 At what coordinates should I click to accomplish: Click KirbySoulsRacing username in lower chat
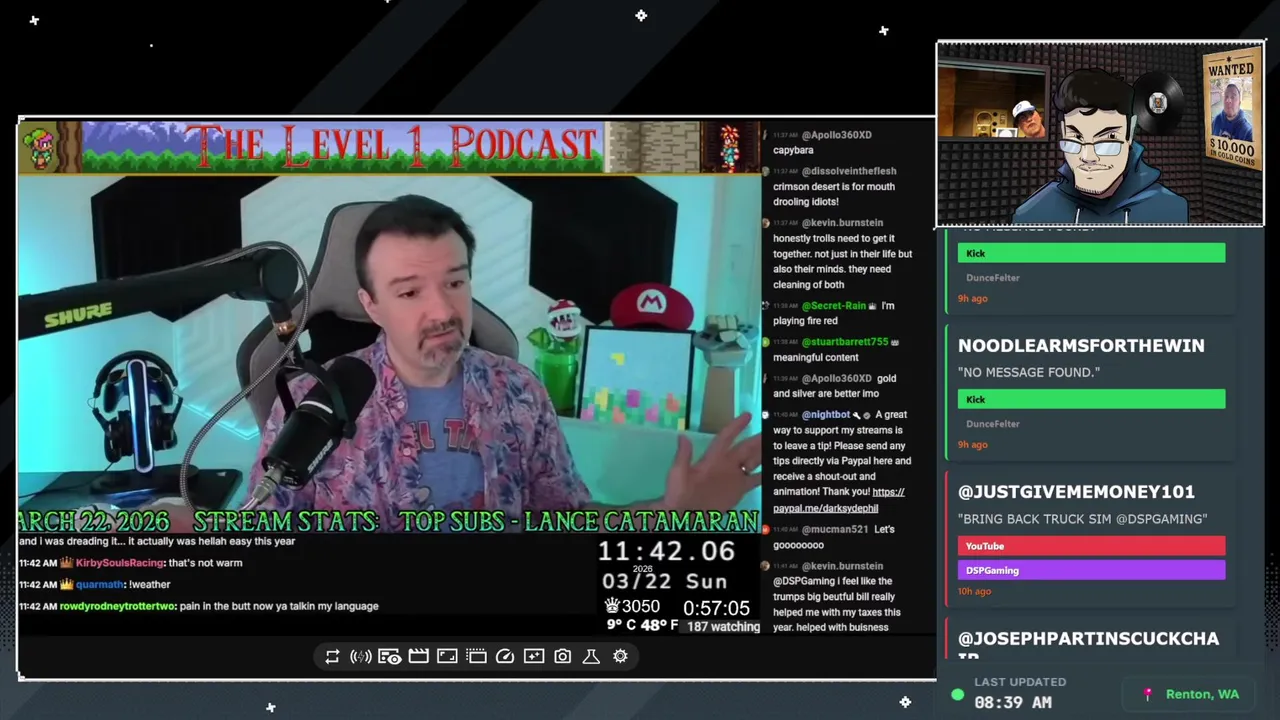(x=119, y=563)
